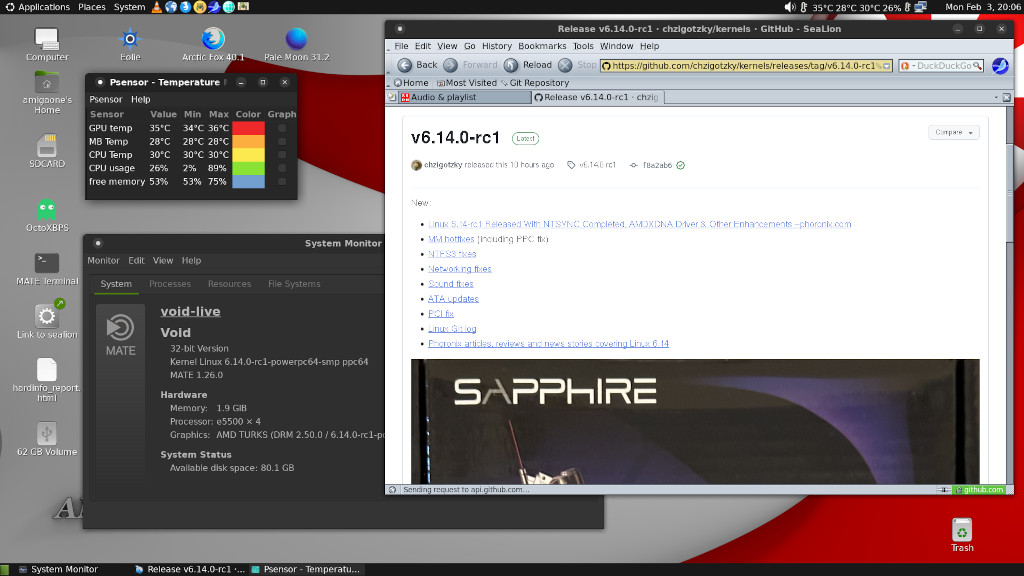Open the SeaLion launcher in top panel
Image resolution: width=1024 pixels, height=576 pixels.
pyautogui.click(x=214, y=7)
